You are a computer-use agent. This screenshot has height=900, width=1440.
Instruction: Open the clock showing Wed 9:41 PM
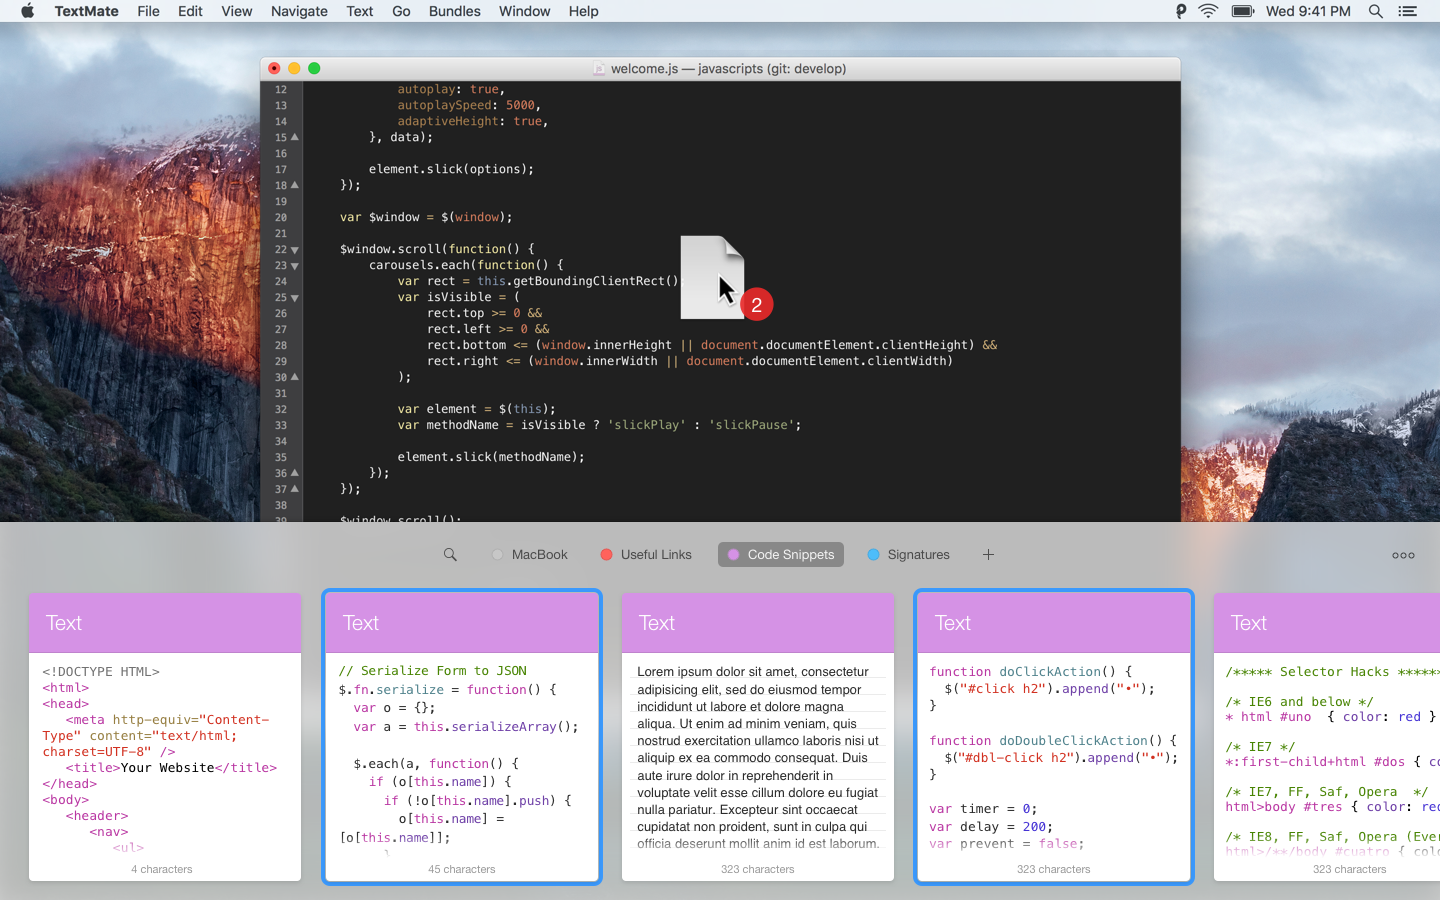point(1308,11)
